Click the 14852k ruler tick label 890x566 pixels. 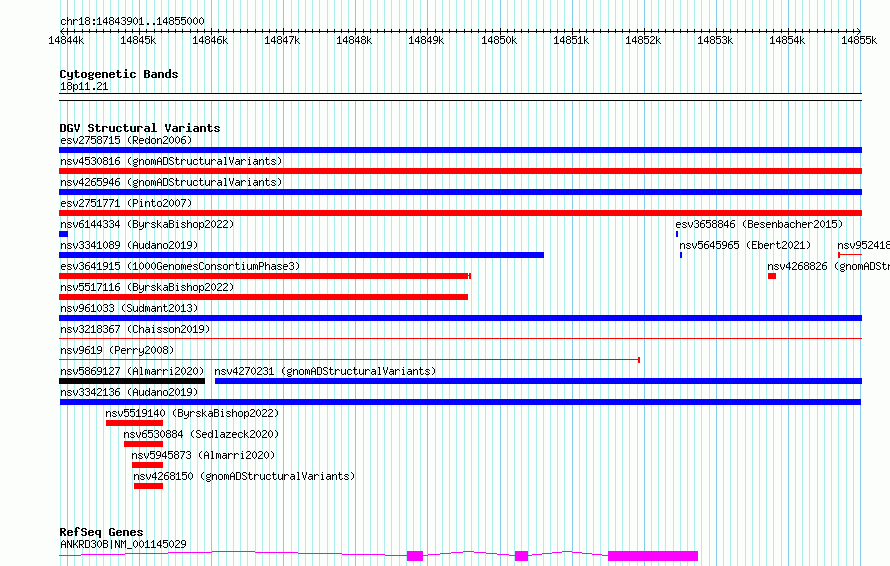pos(643,40)
